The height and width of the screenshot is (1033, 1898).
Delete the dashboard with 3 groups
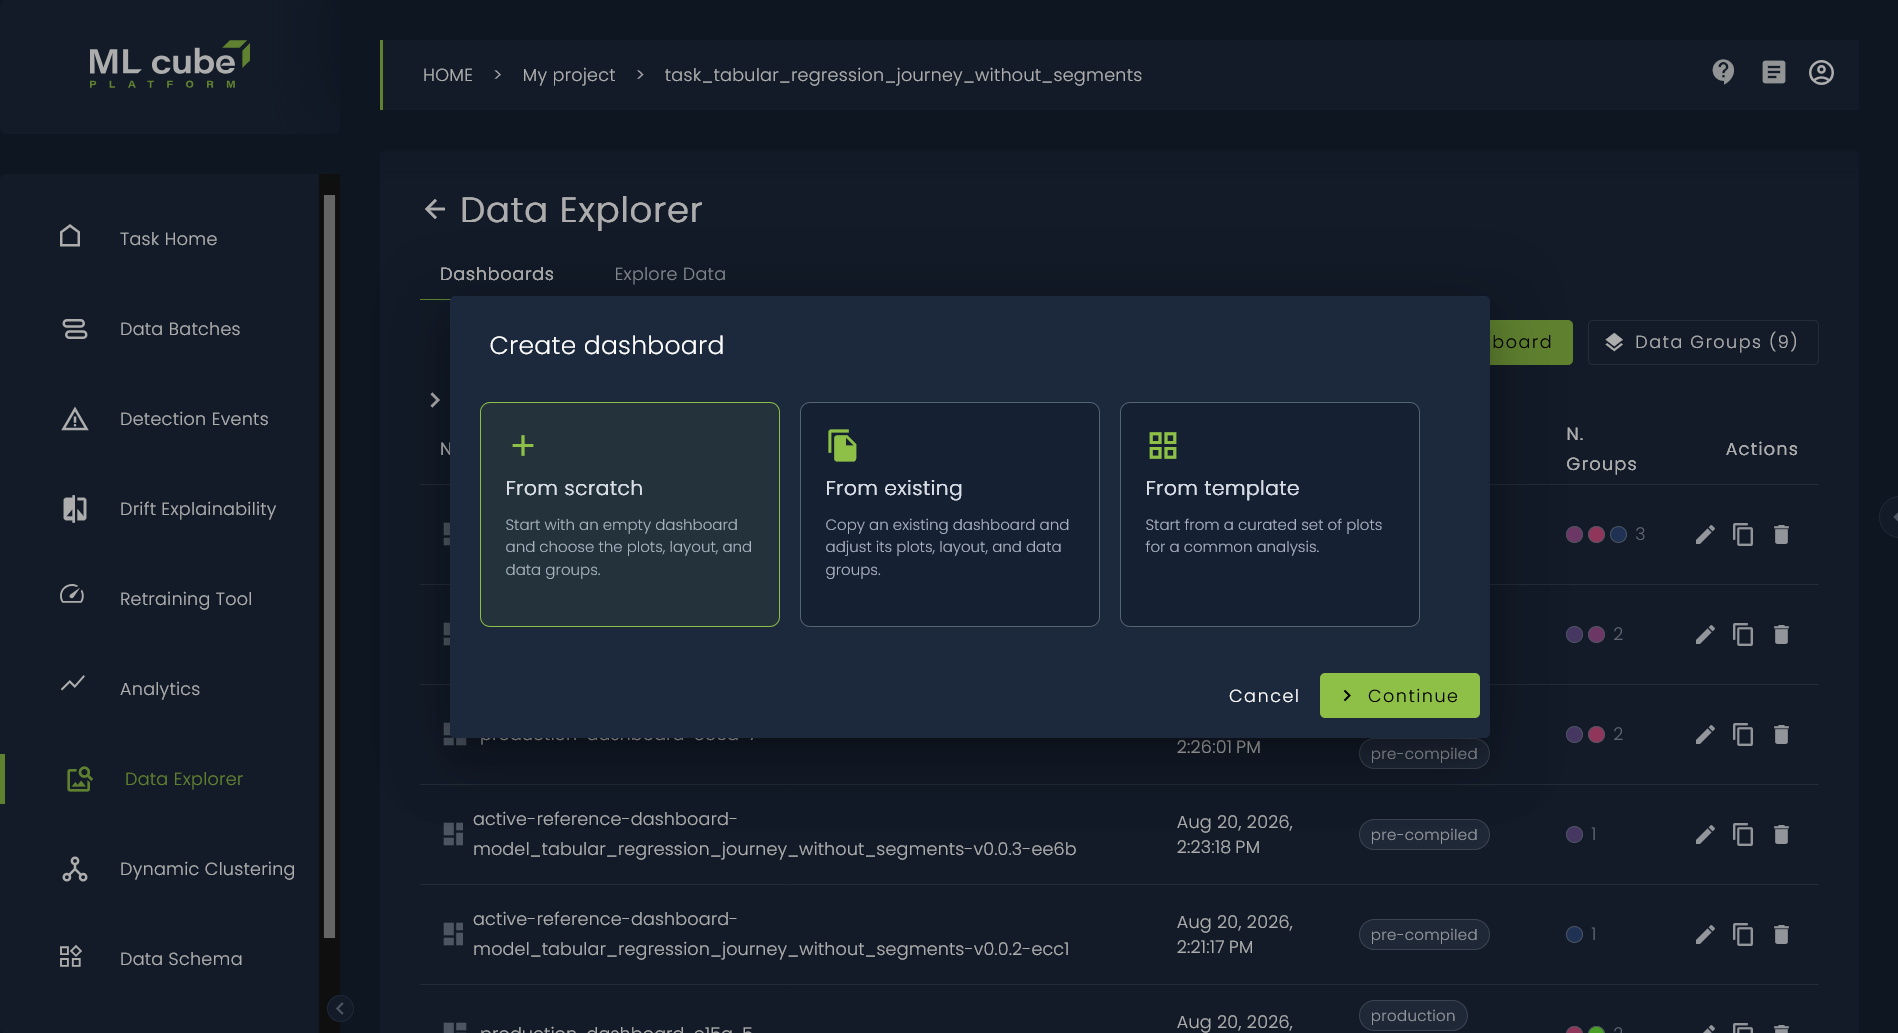(x=1781, y=535)
